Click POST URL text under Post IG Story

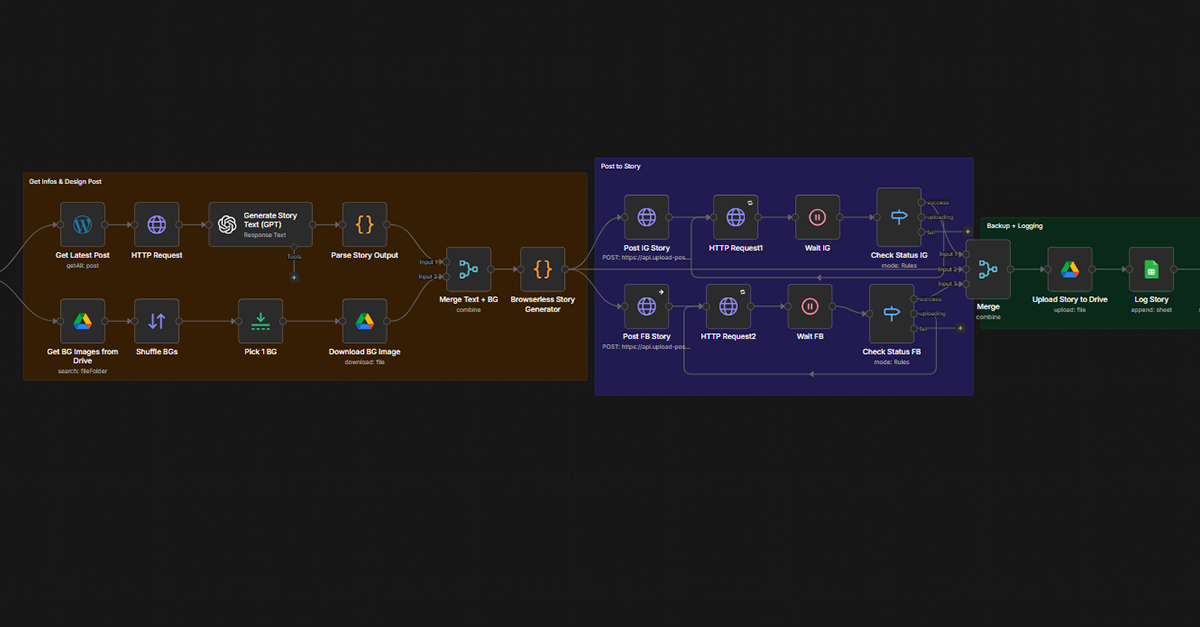[646, 258]
